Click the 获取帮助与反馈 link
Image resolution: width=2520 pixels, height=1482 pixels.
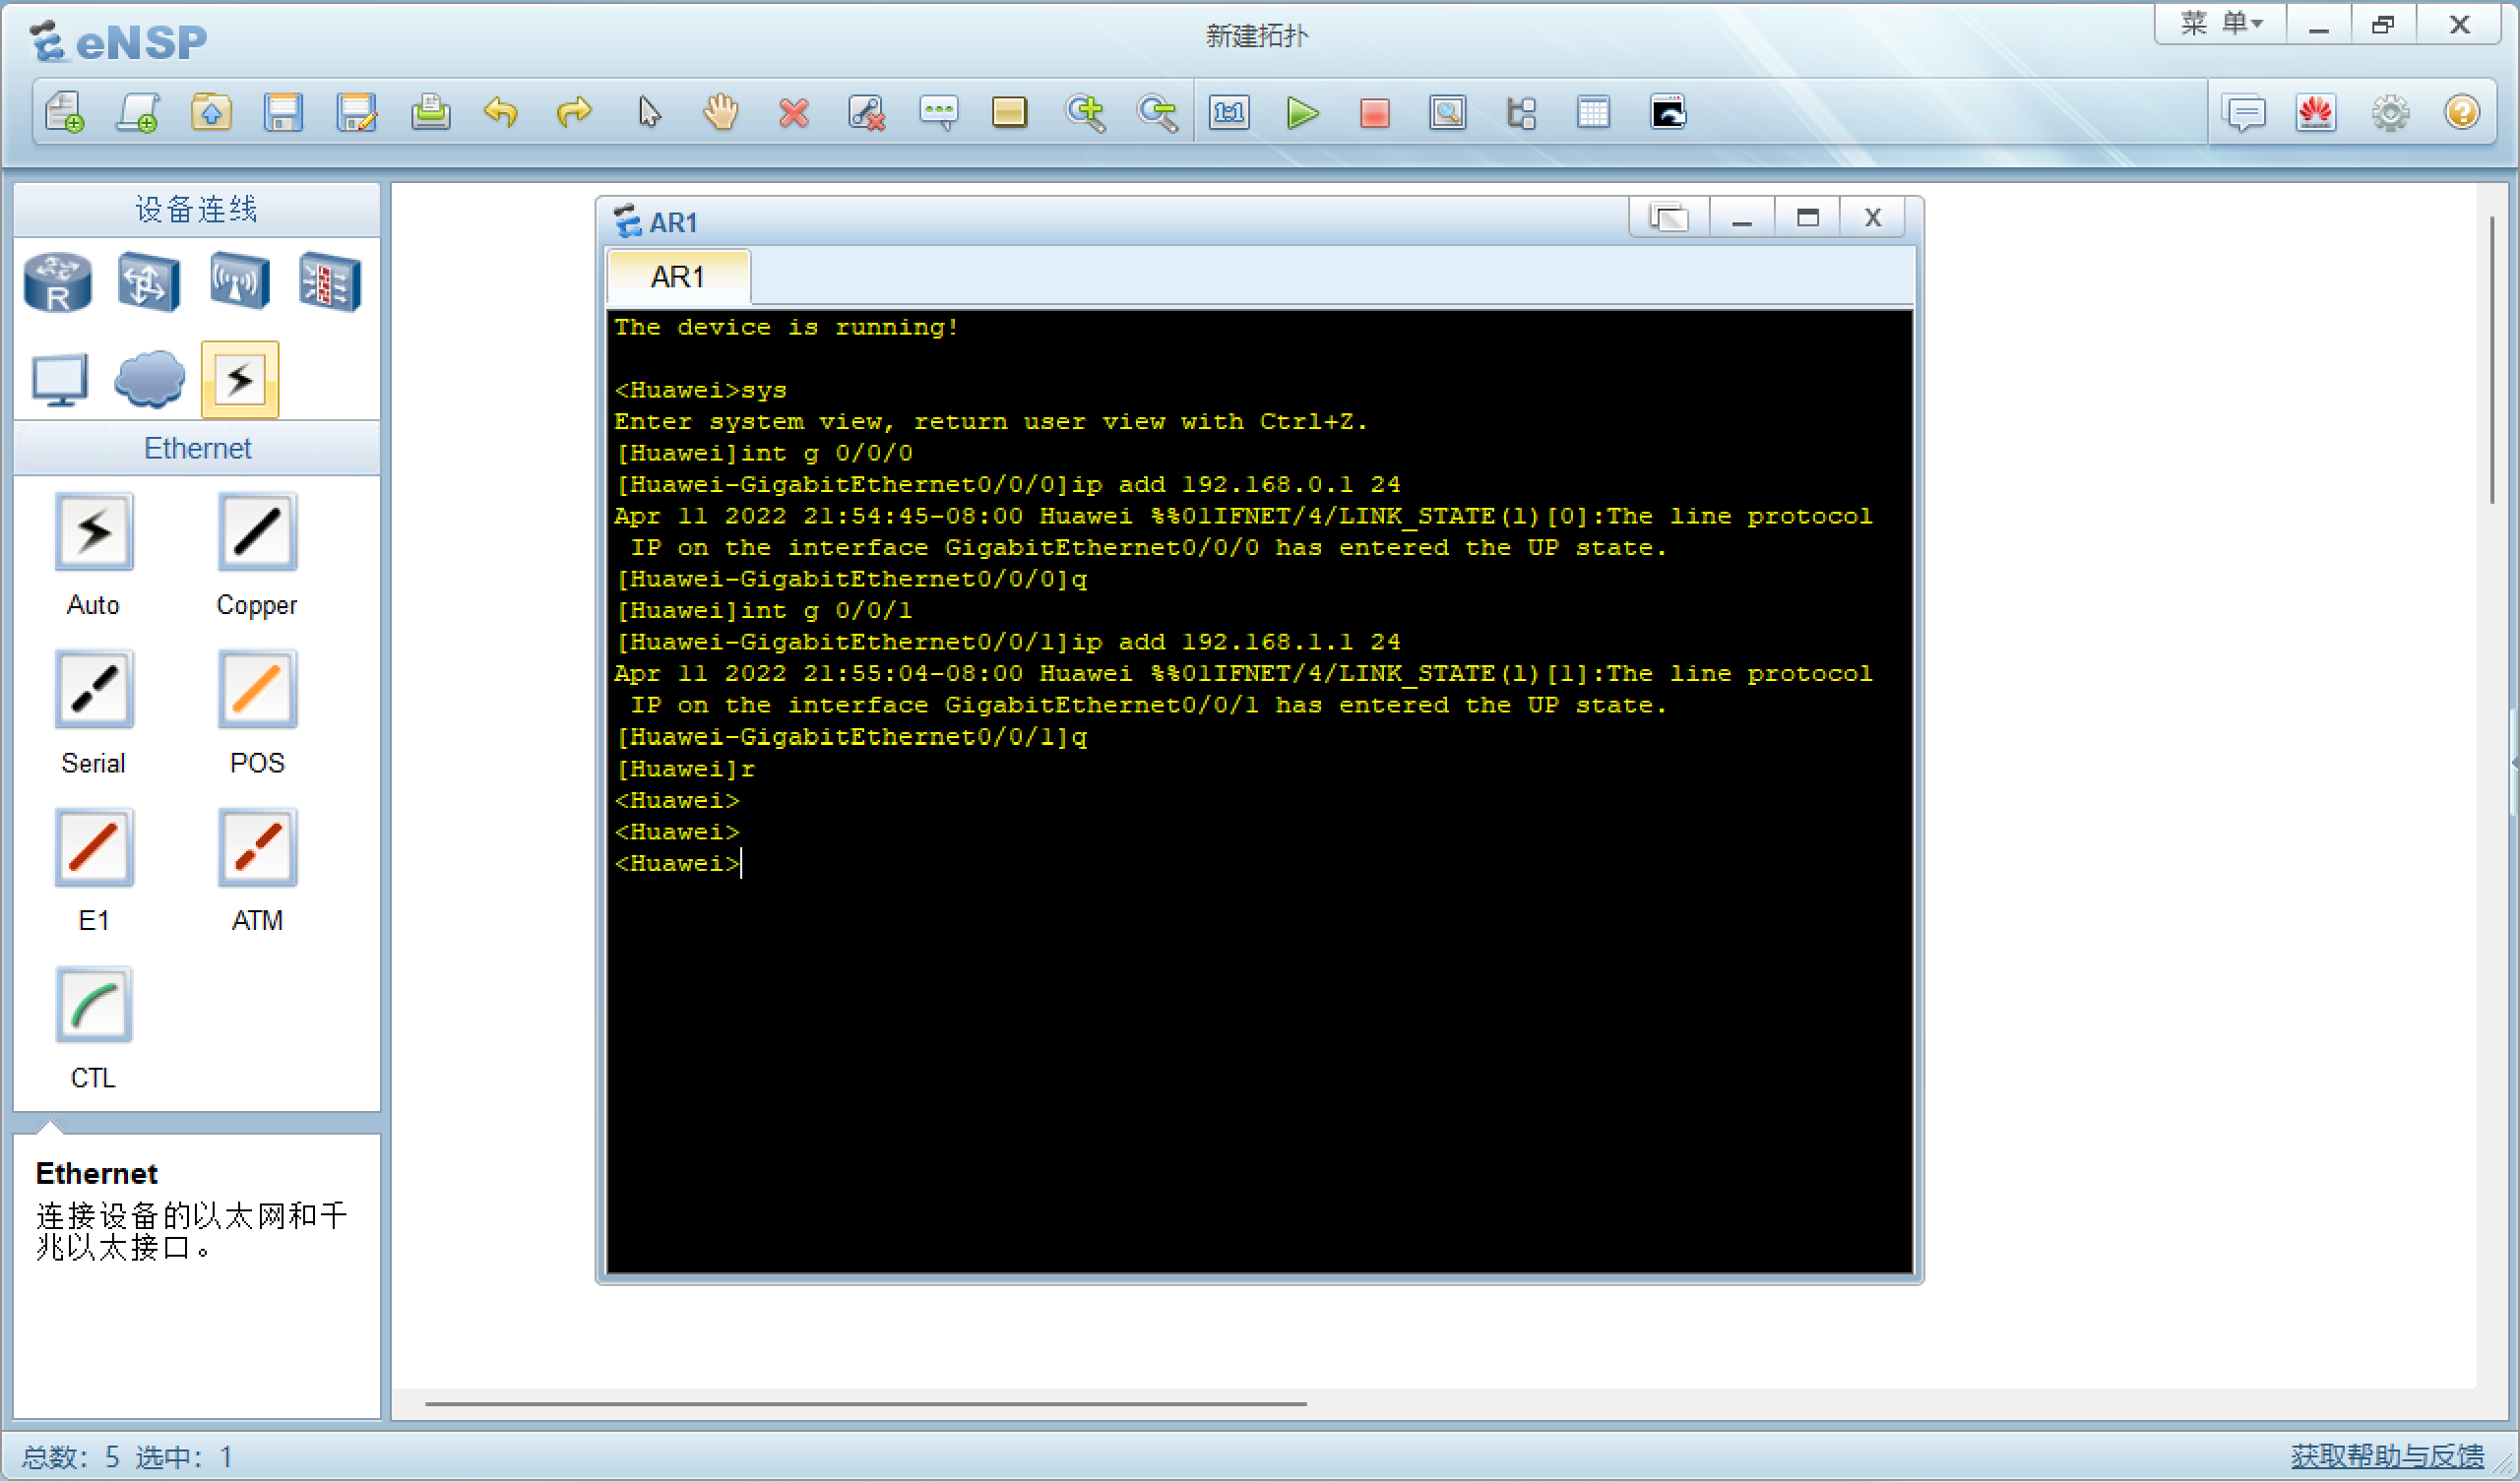pos(2387,1456)
